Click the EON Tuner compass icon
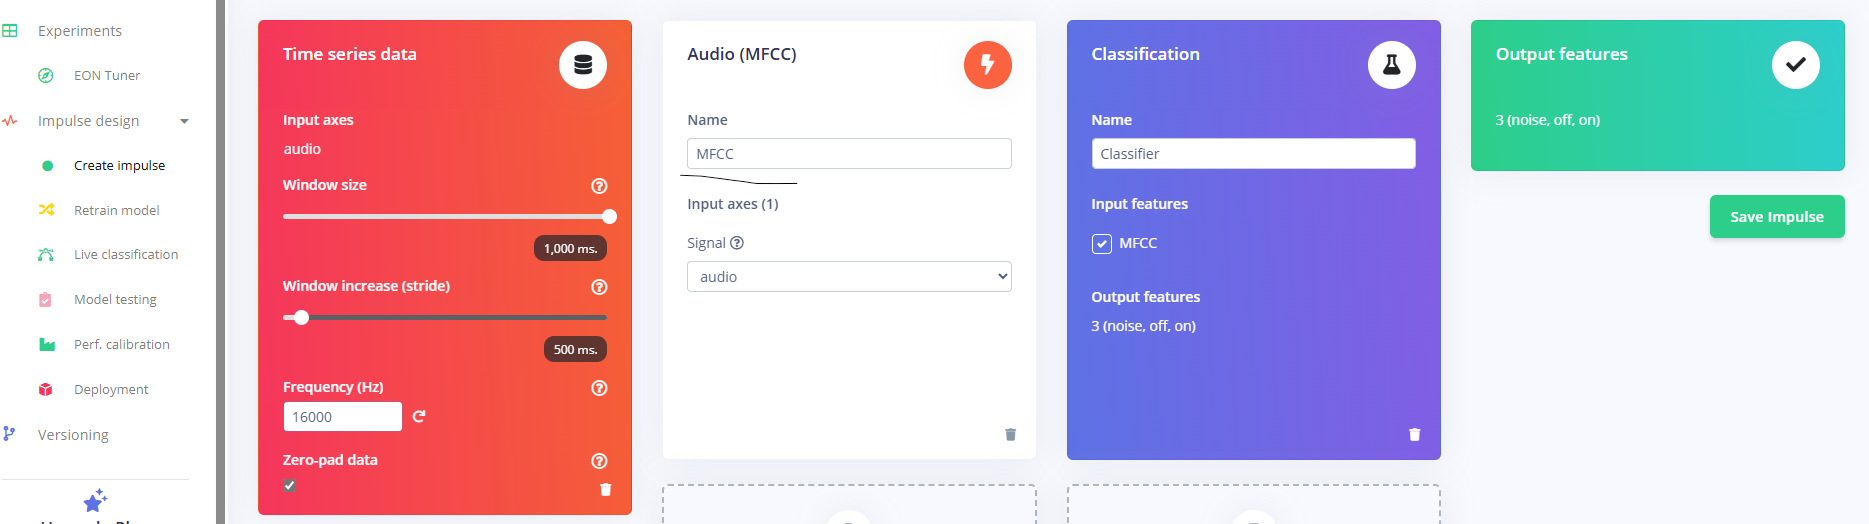This screenshot has width=1869, height=524. point(46,75)
